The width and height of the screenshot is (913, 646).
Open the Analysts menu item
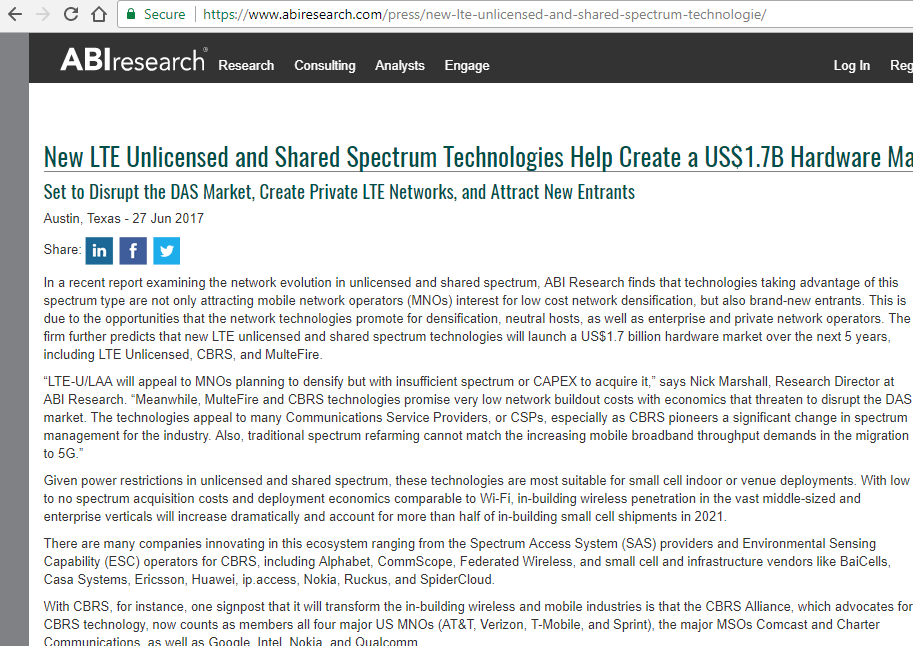pyautogui.click(x=400, y=65)
